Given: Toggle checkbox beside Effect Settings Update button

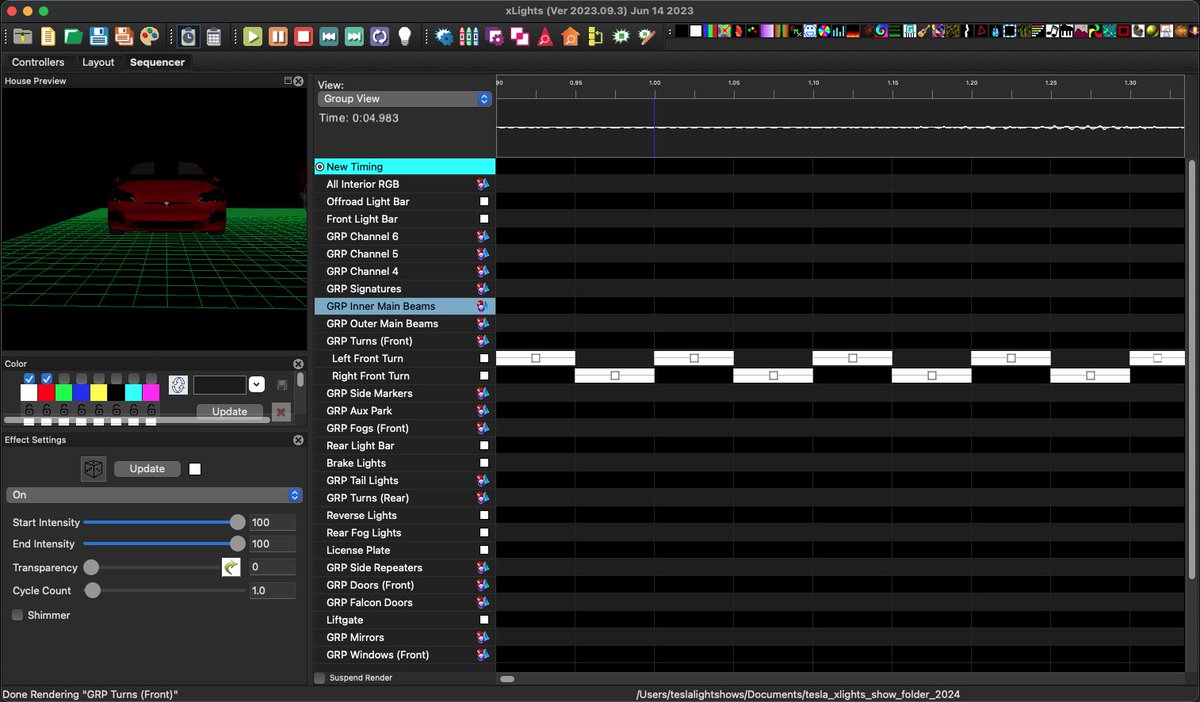Looking at the screenshot, I should pos(195,469).
